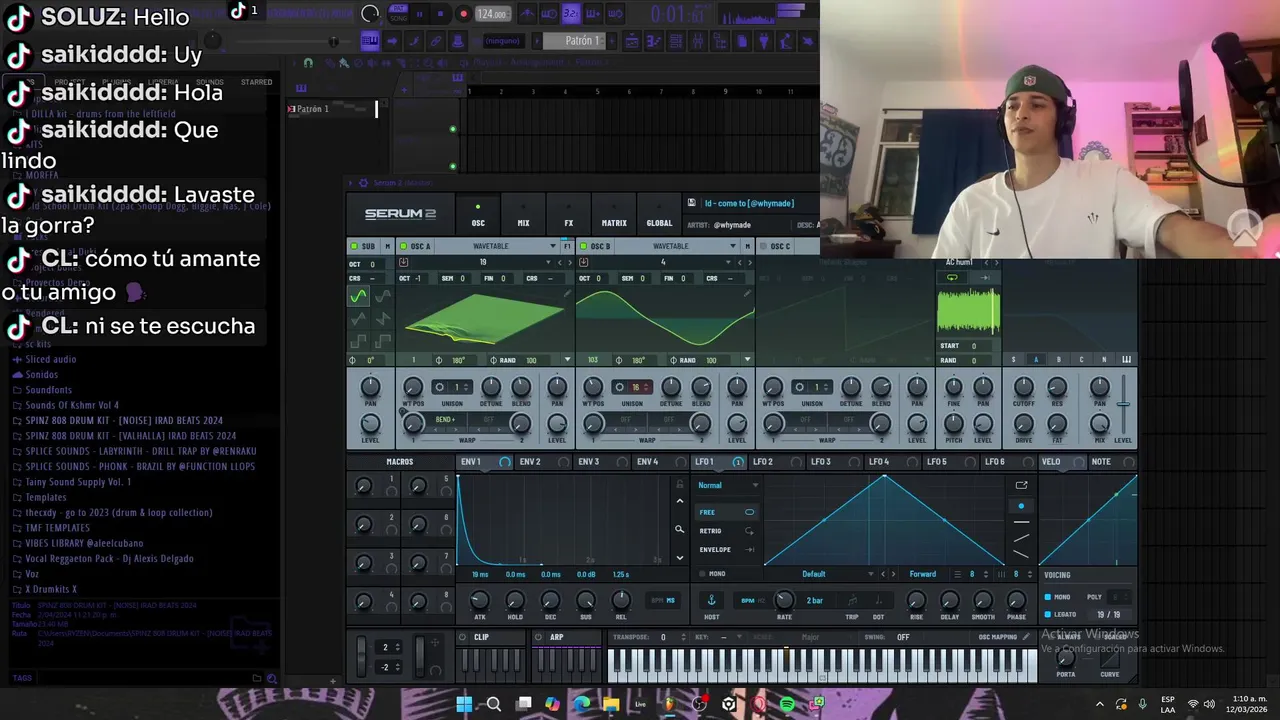Click the SUB oscillator M mute button
Screen dimensions: 1280x720
point(387,246)
